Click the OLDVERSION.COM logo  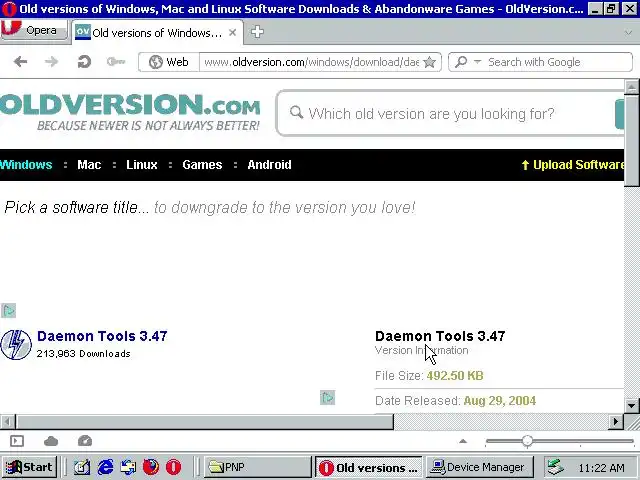coord(130,112)
